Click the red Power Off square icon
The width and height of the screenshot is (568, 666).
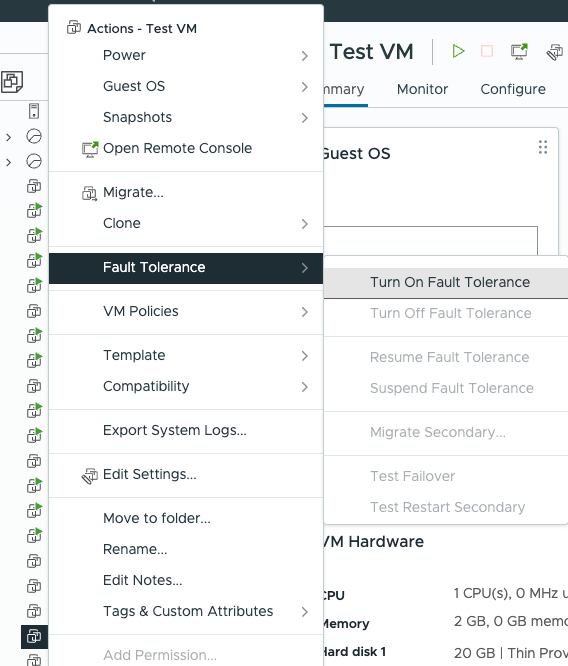pos(487,51)
